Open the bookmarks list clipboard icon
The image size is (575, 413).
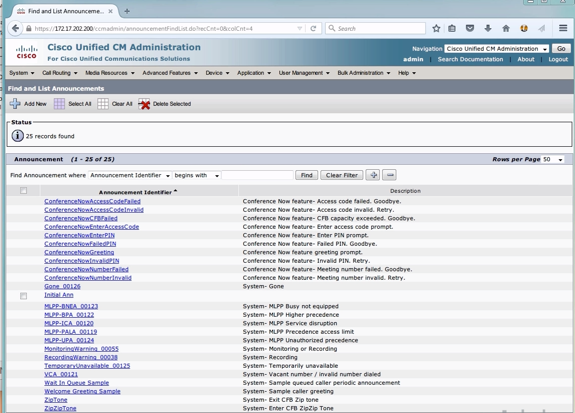click(452, 28)
